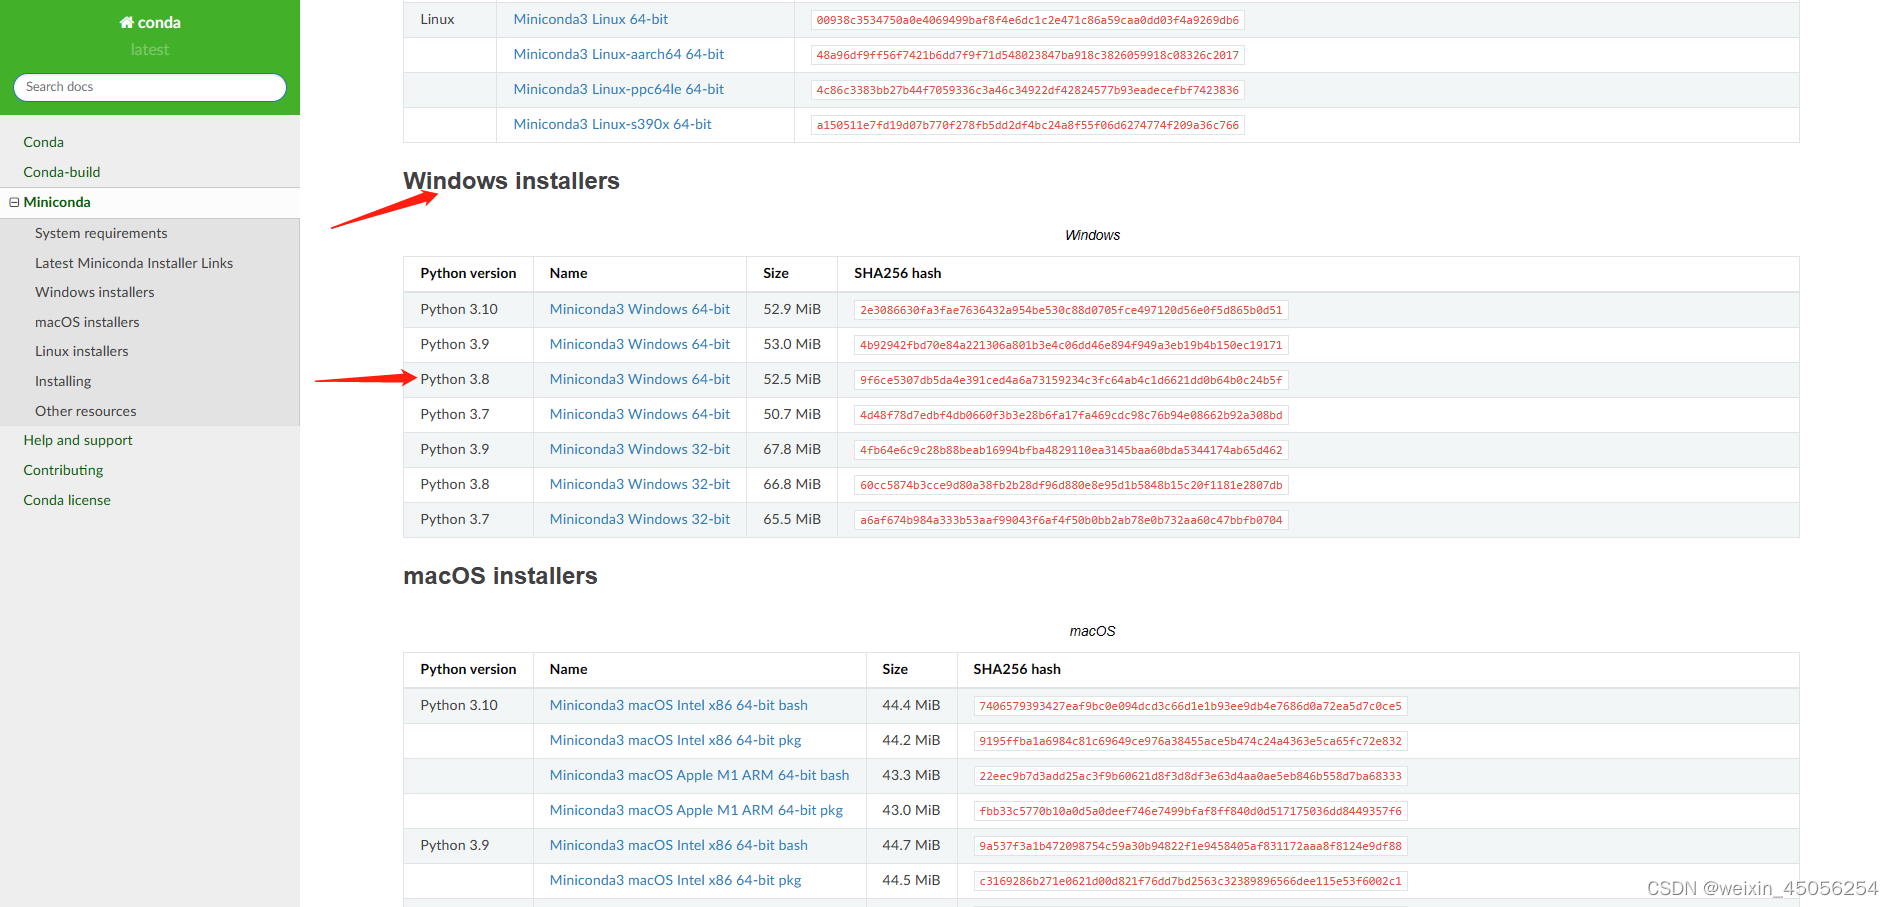Download Python 3.10 Miniconda3 Windows 64-bit
The image size is (1894, 907).
[640, 309]
